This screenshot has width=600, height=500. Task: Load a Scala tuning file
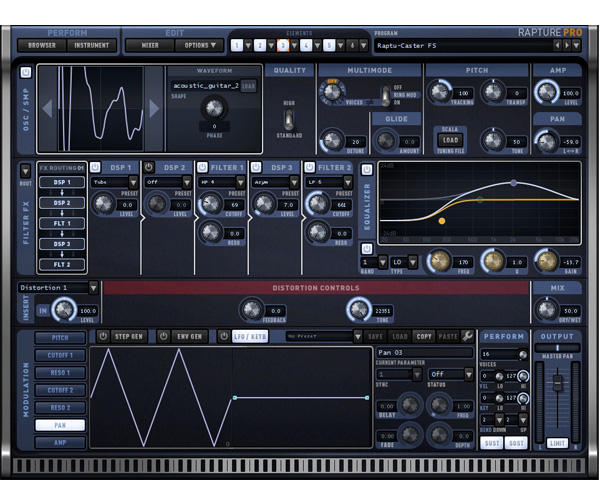click(x=450, y=140)
